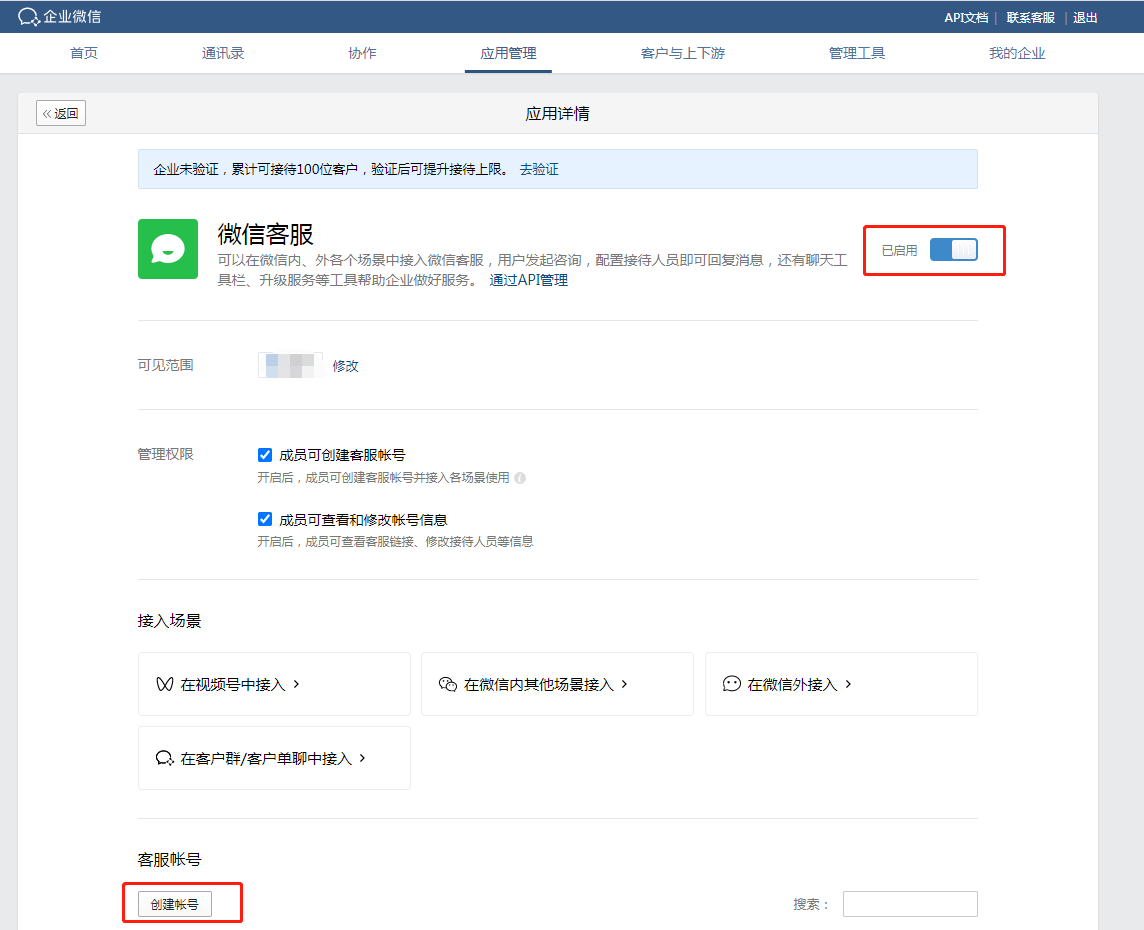Open the 管理工具 tab
The image size is (1144, 930).
[857, 53]
